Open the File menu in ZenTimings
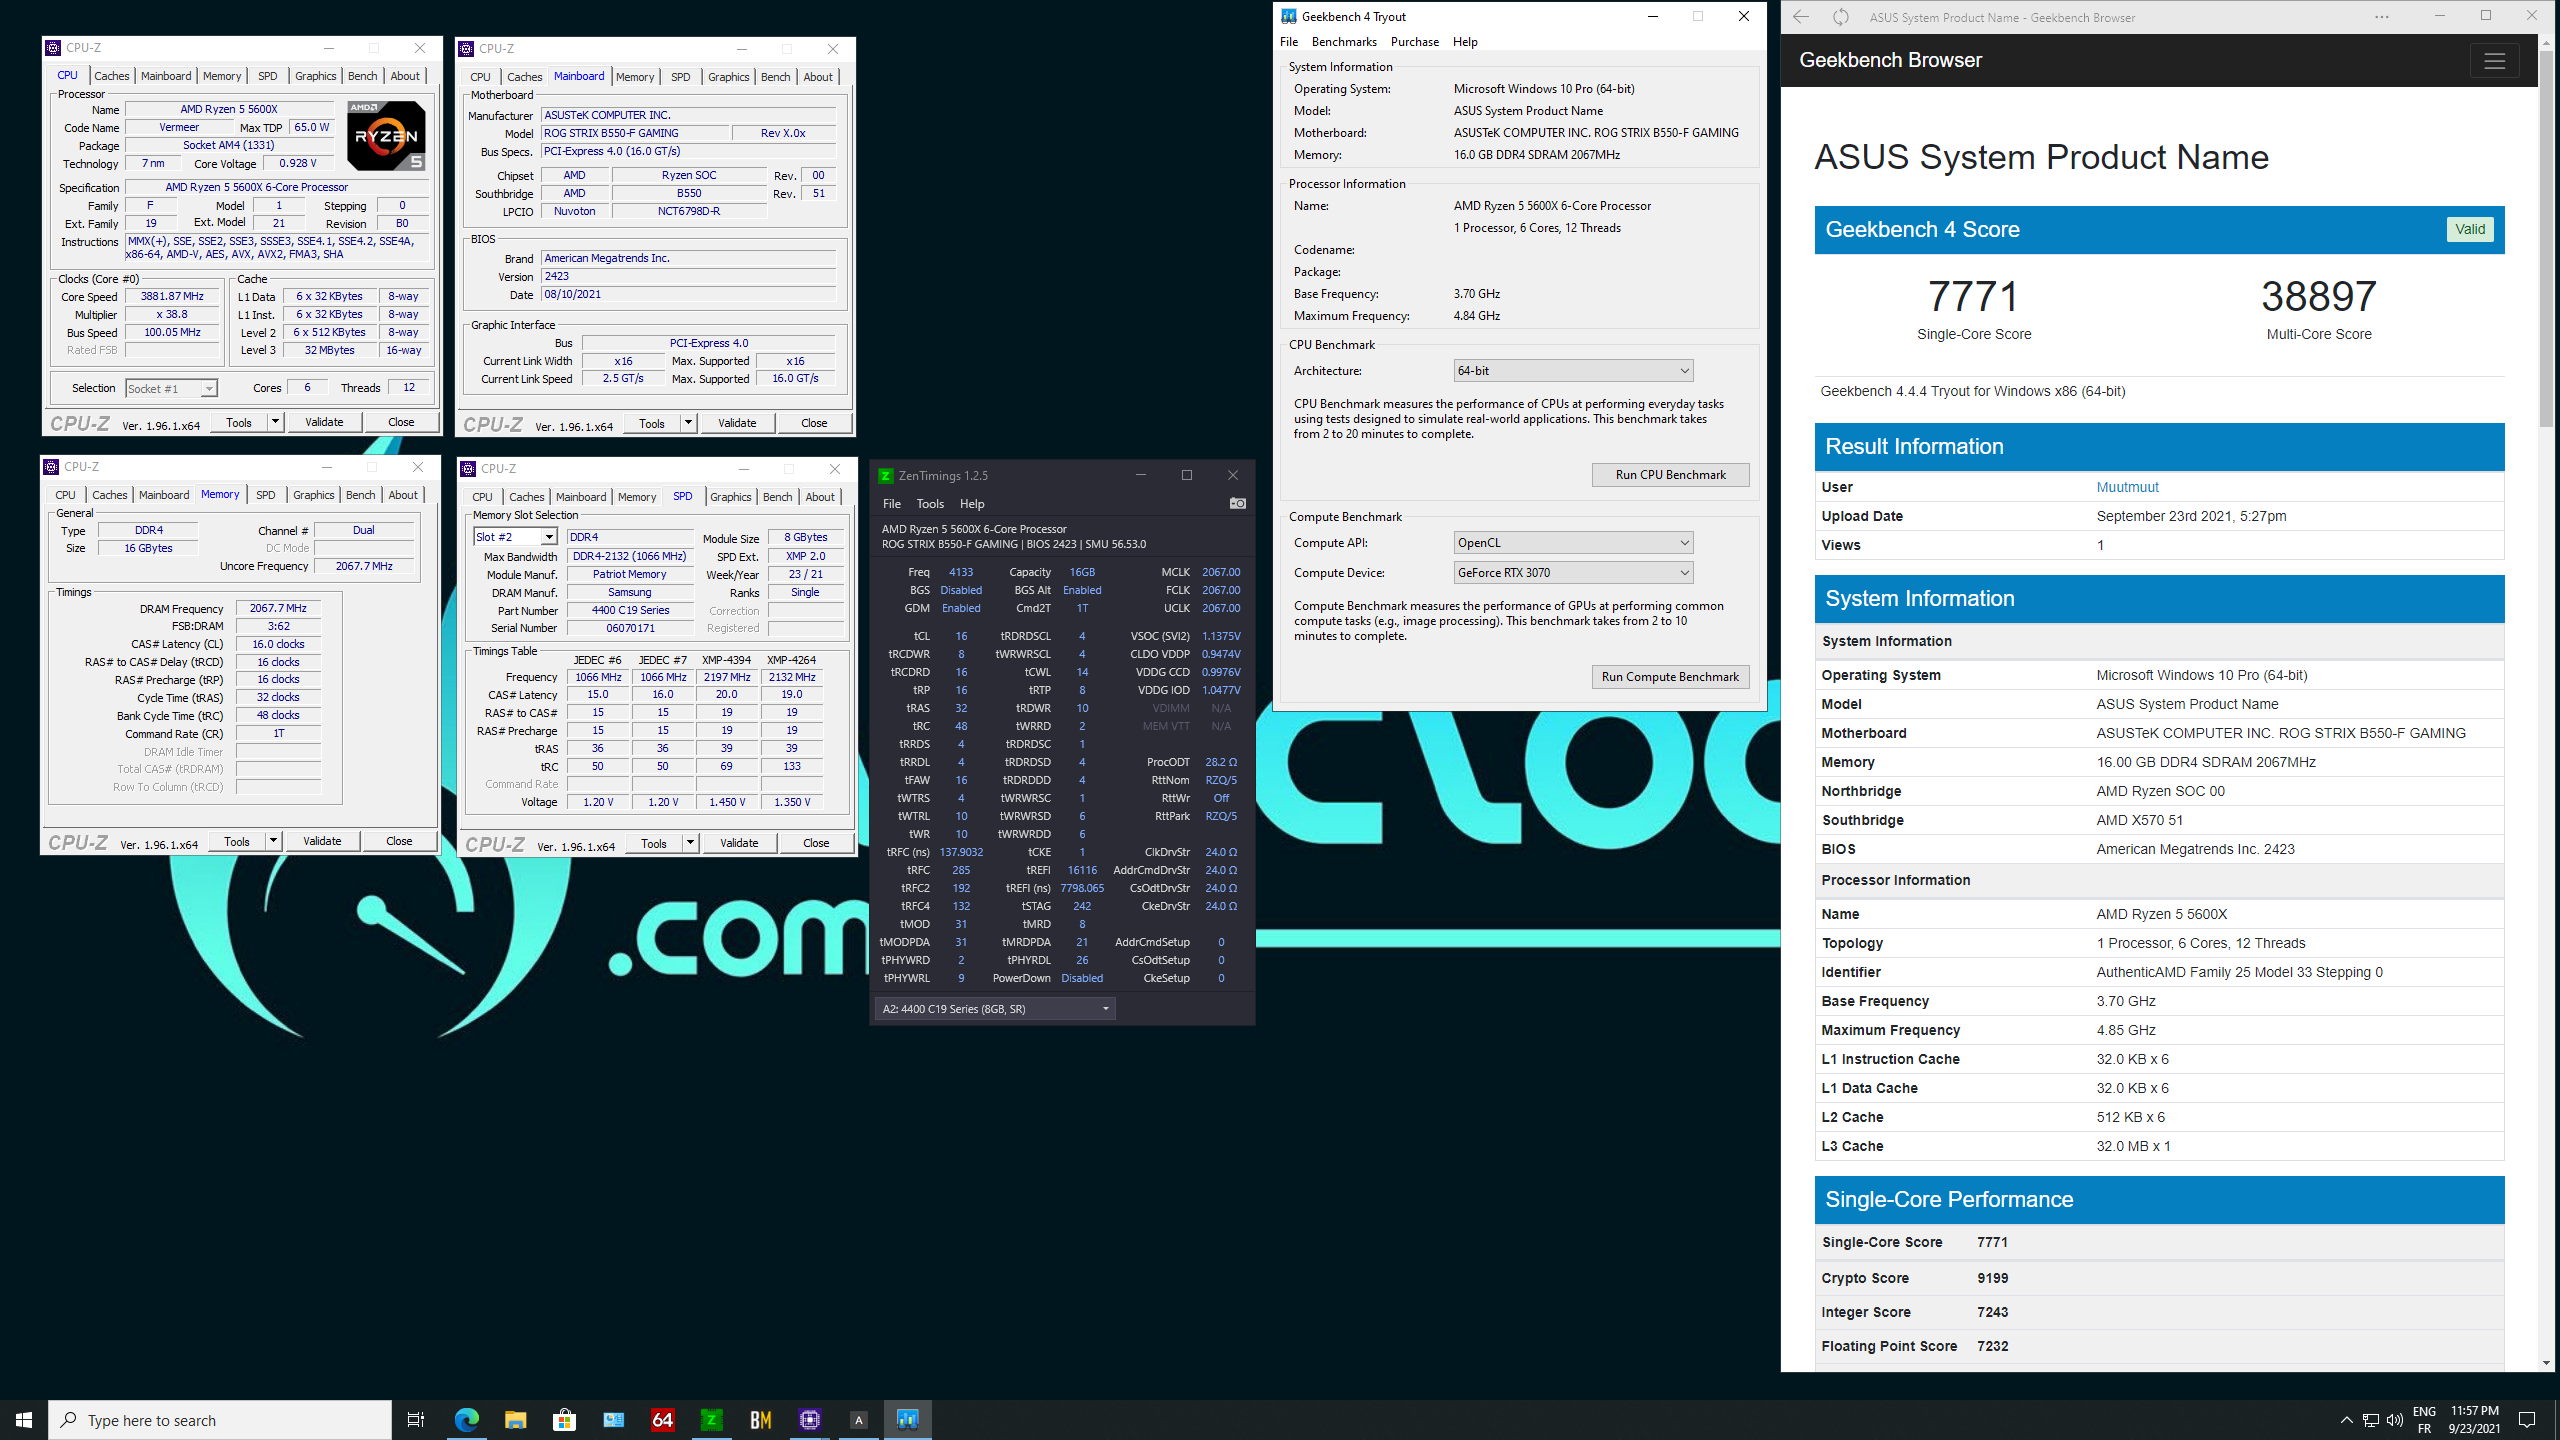This screenshot has width=2560, height=1440. (892, 504)
